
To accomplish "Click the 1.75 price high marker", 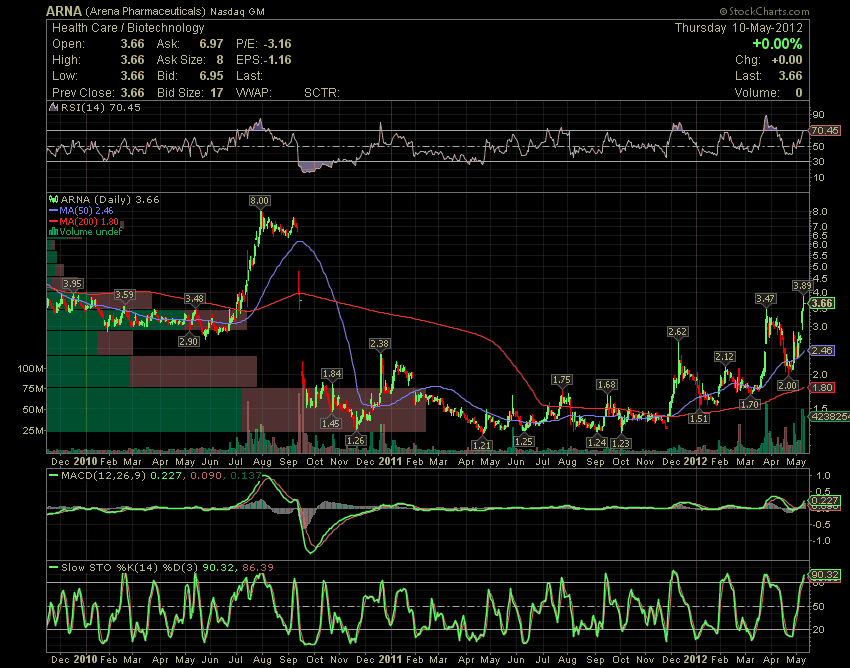I will coord(562,380).
